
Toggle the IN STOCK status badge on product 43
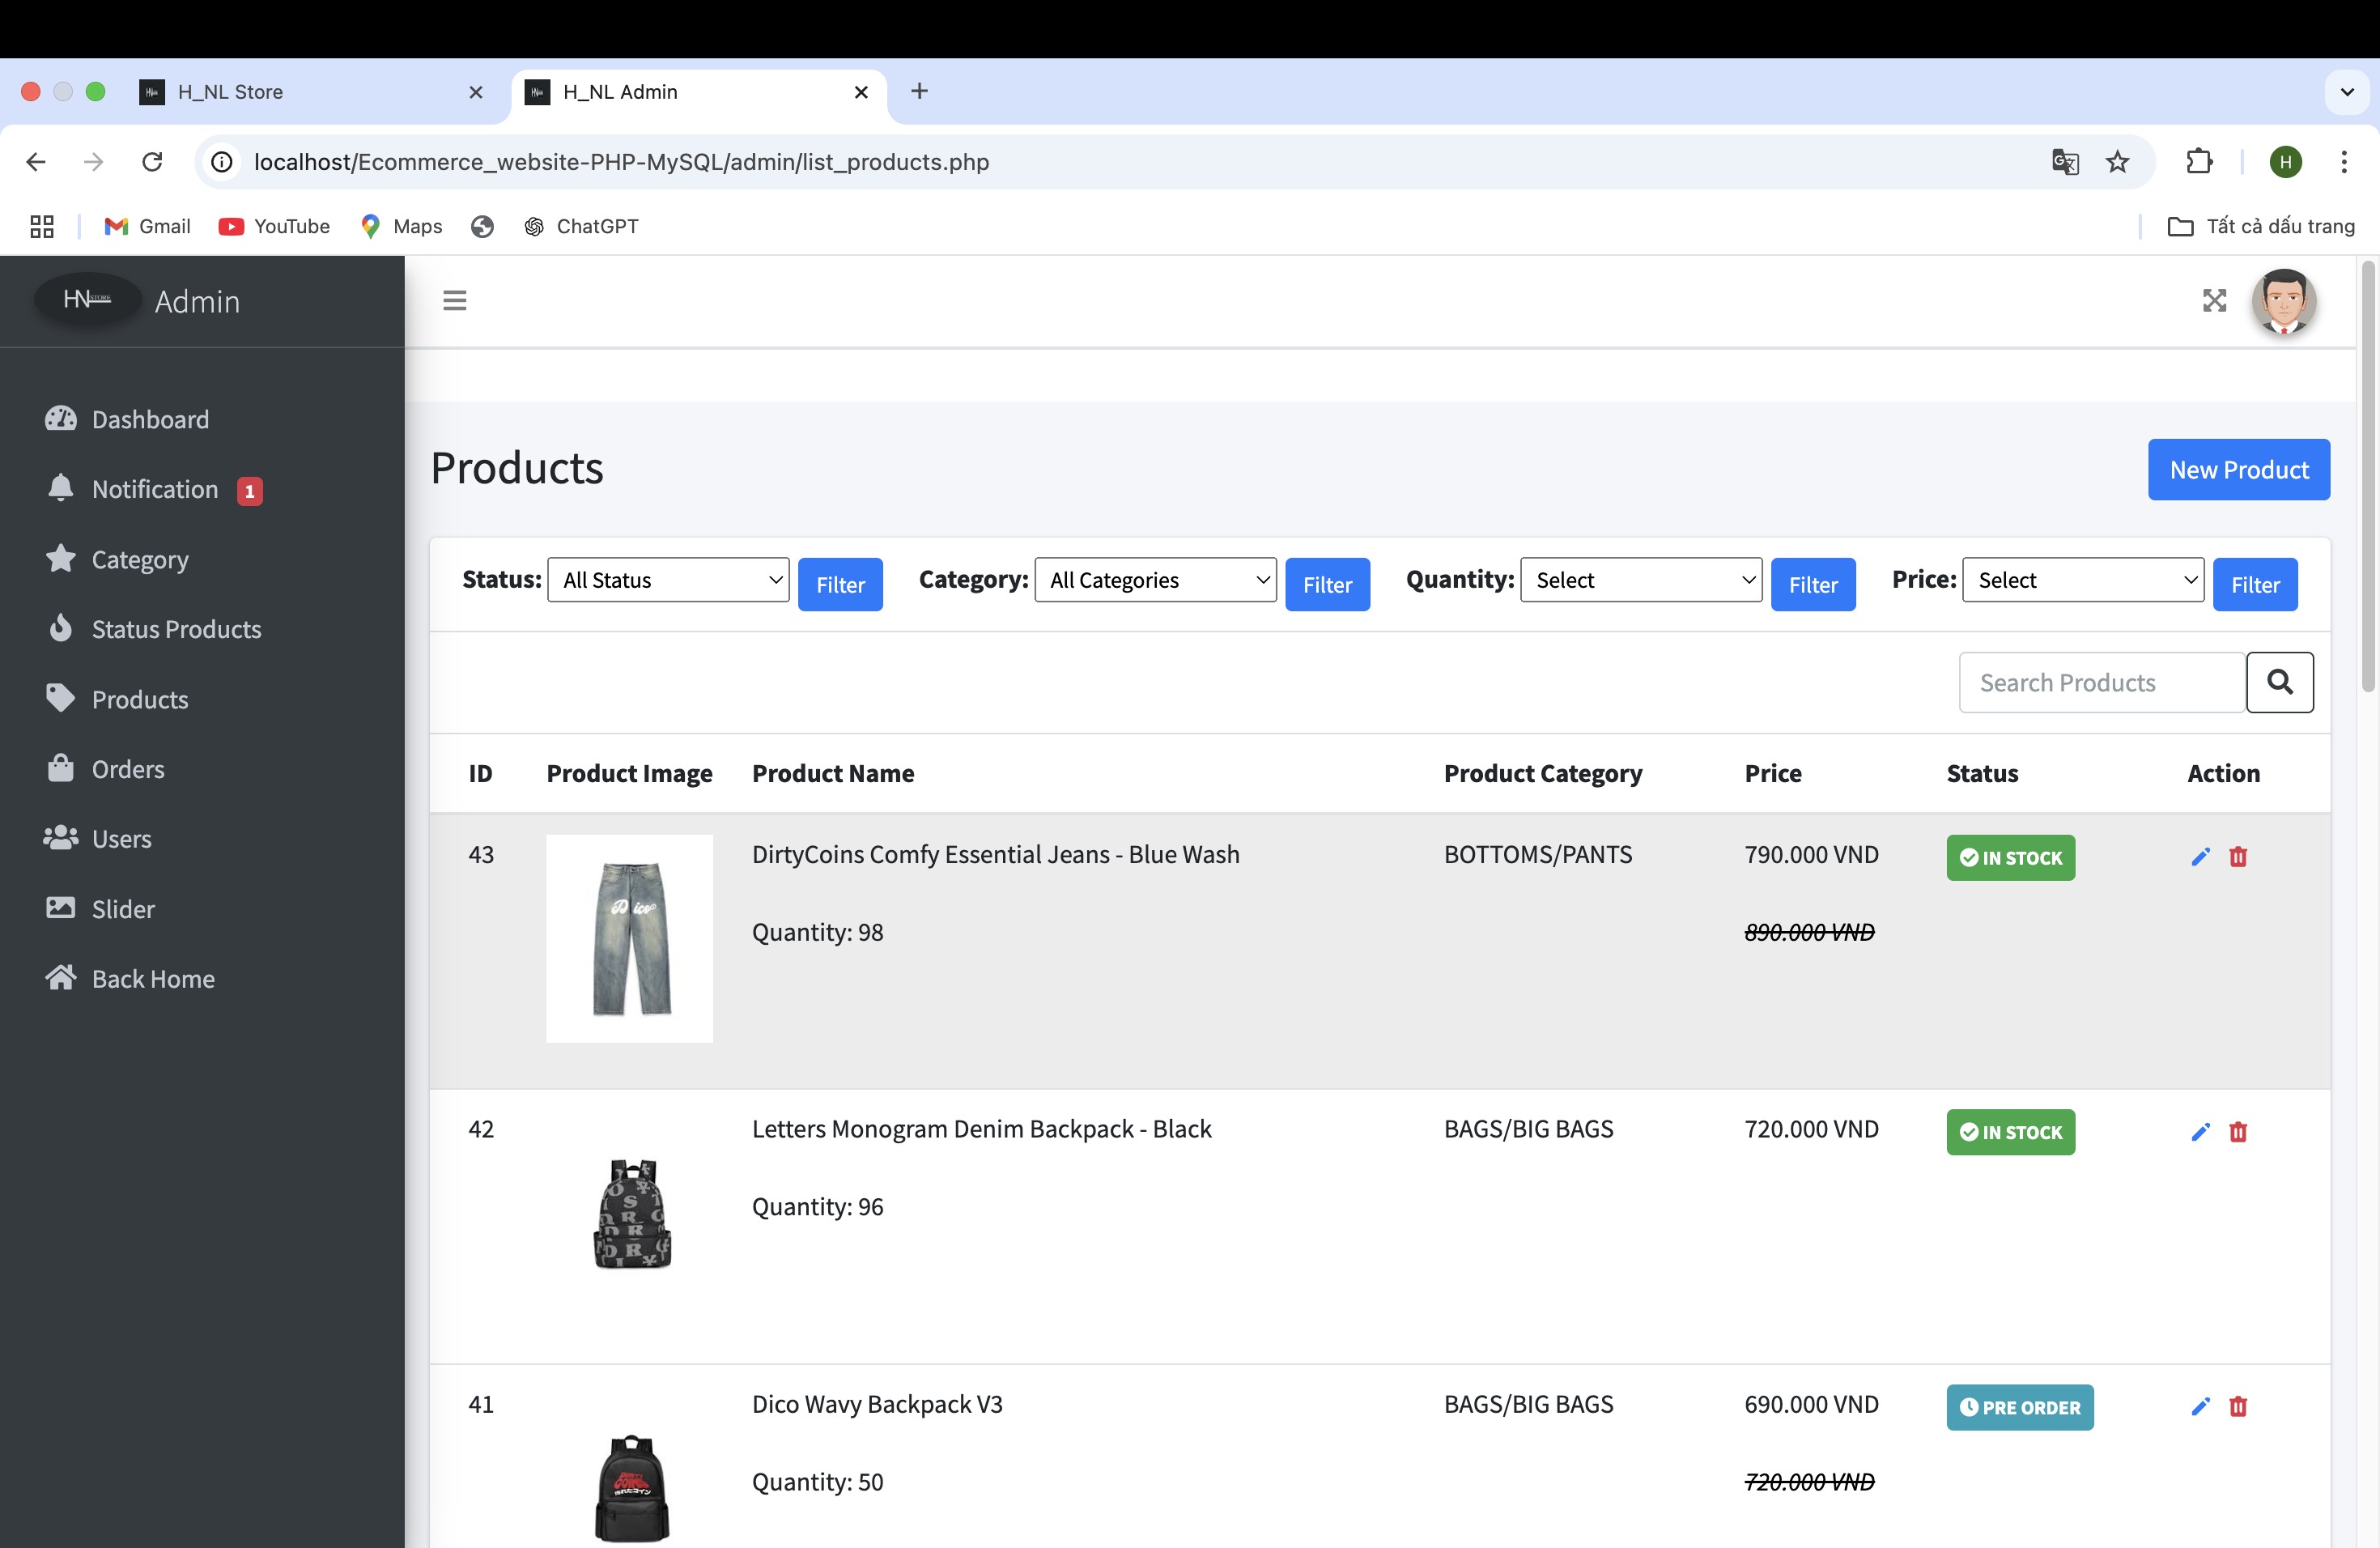tap(2011, 857)
